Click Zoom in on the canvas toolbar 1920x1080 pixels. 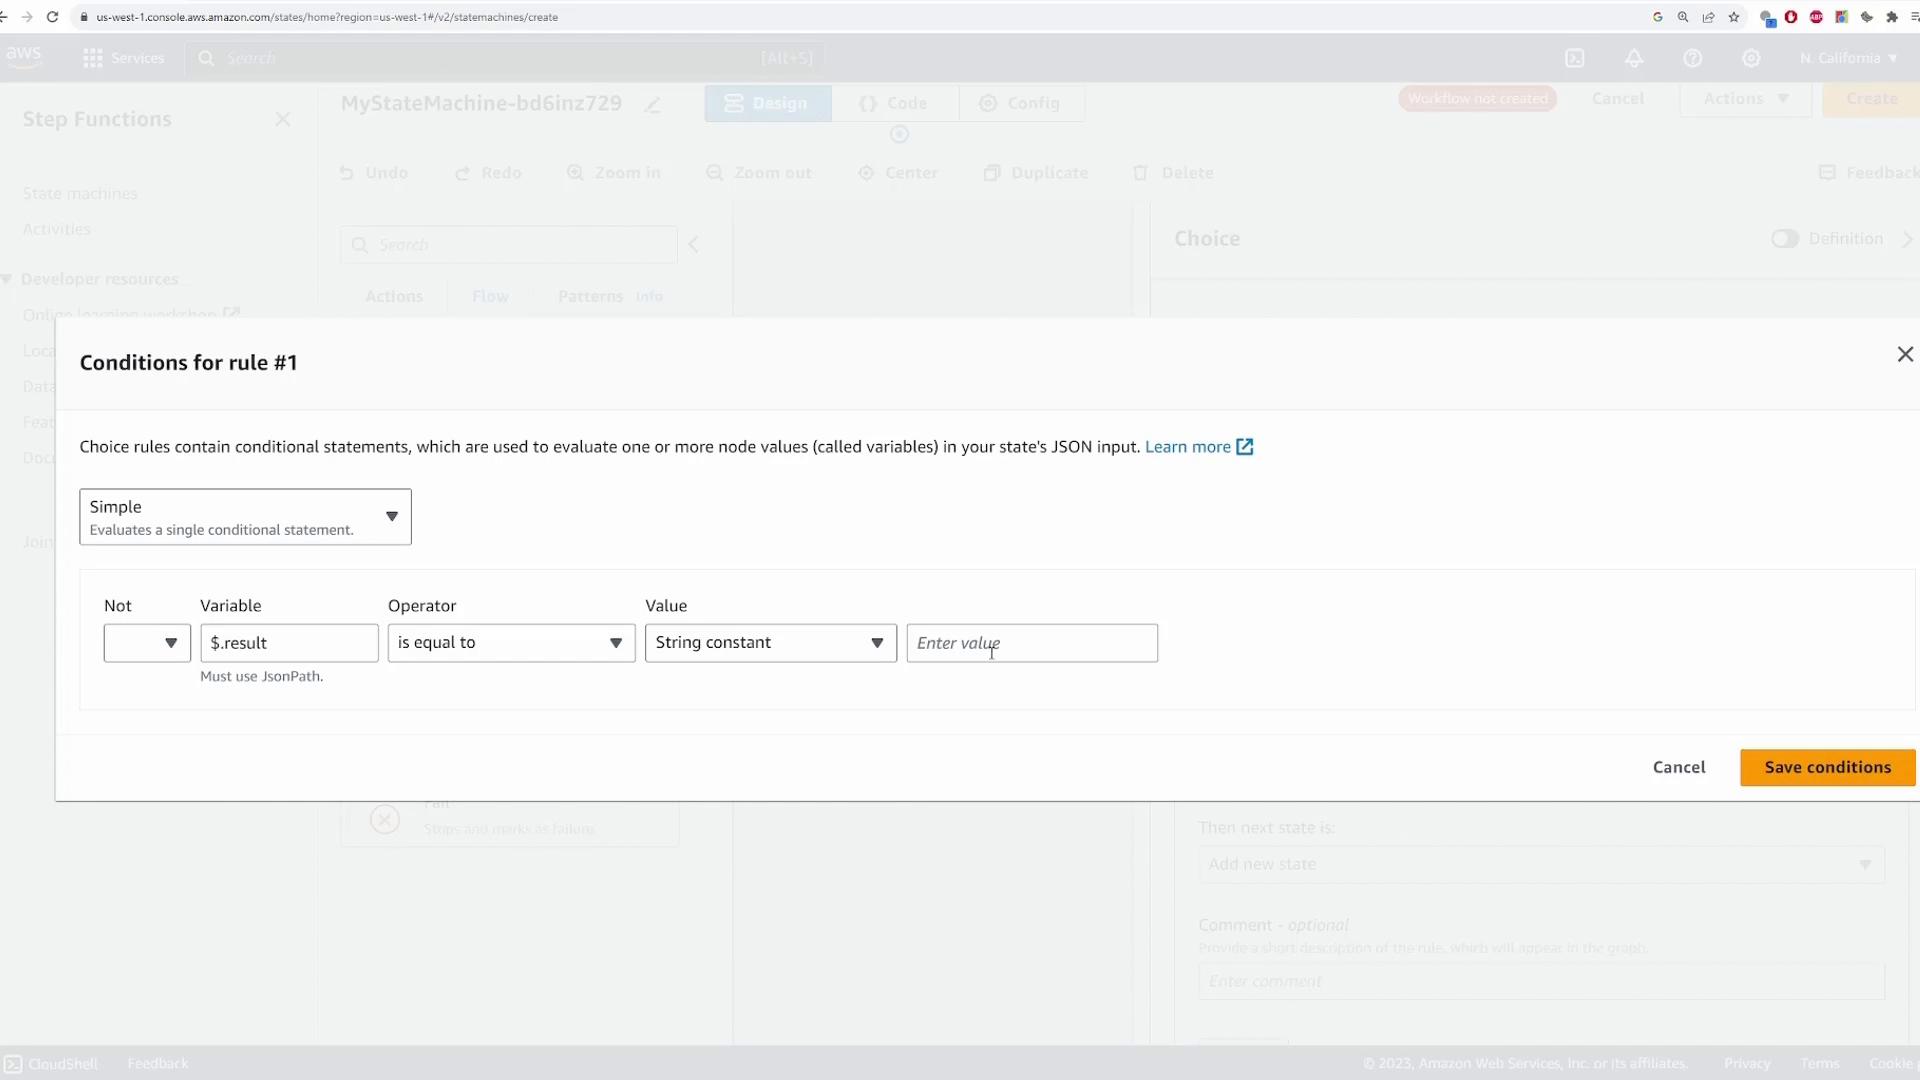point(614,173)
